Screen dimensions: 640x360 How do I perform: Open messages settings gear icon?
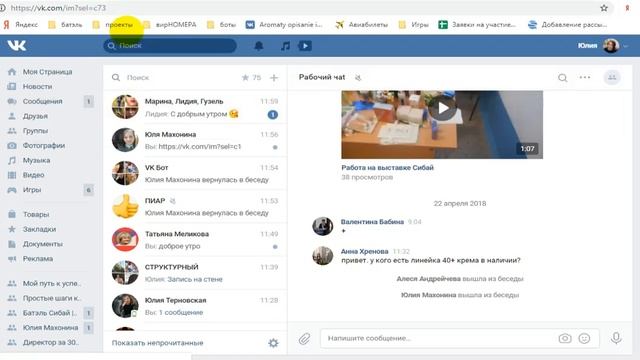[x=273, y=343]
